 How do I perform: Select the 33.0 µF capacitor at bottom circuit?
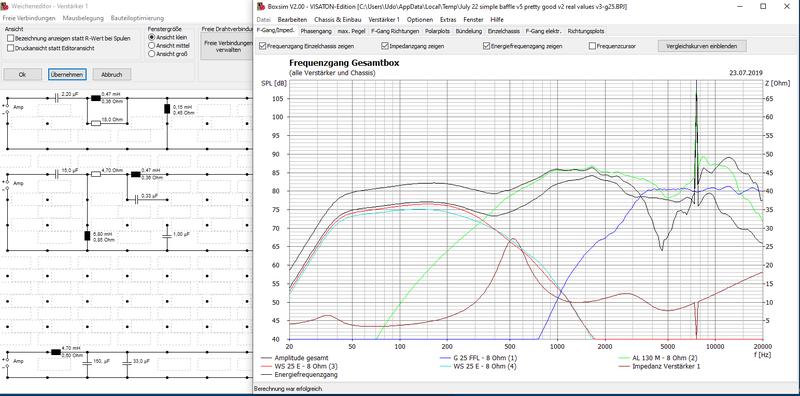127,362
